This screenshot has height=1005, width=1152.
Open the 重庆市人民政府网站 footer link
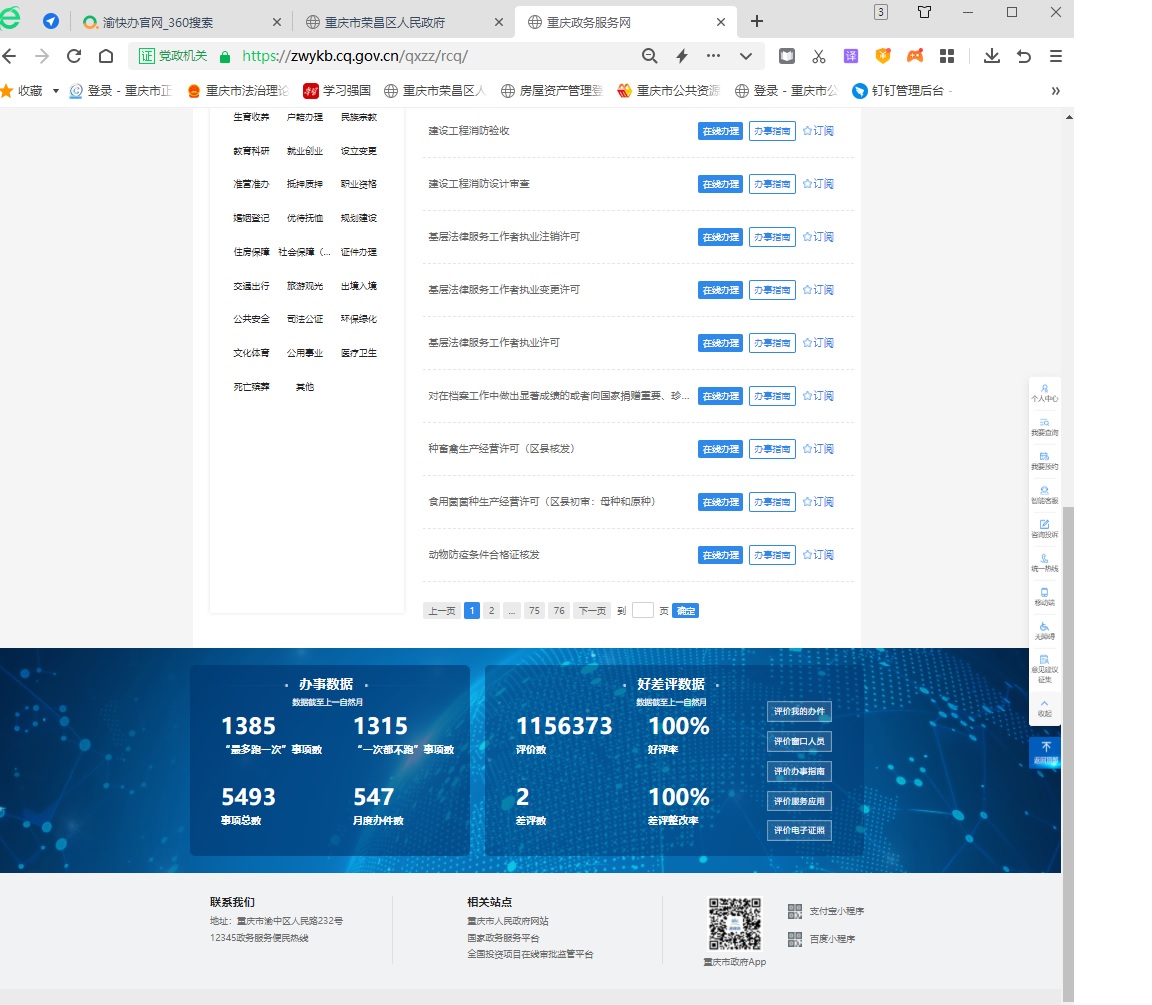pos(508,921)
